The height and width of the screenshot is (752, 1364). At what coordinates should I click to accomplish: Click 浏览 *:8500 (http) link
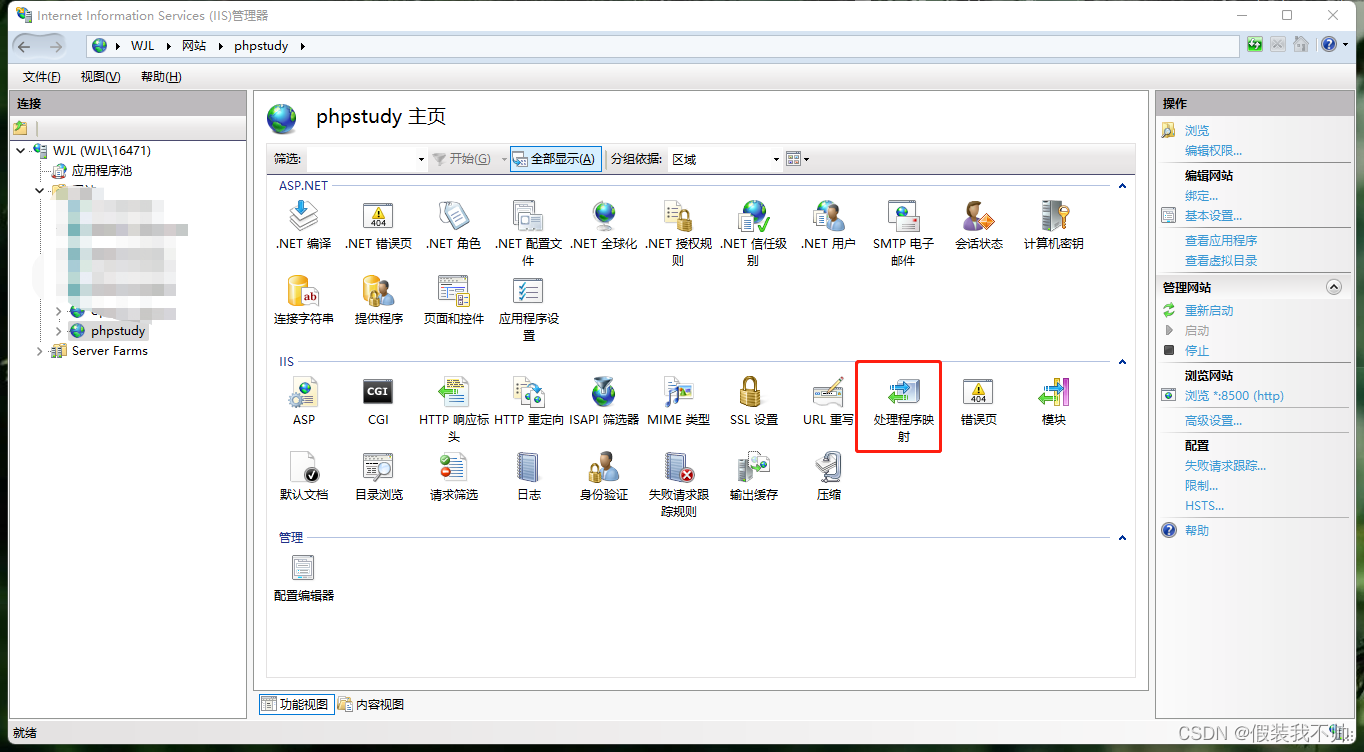pyautogui.click(x=1234, y=396)
